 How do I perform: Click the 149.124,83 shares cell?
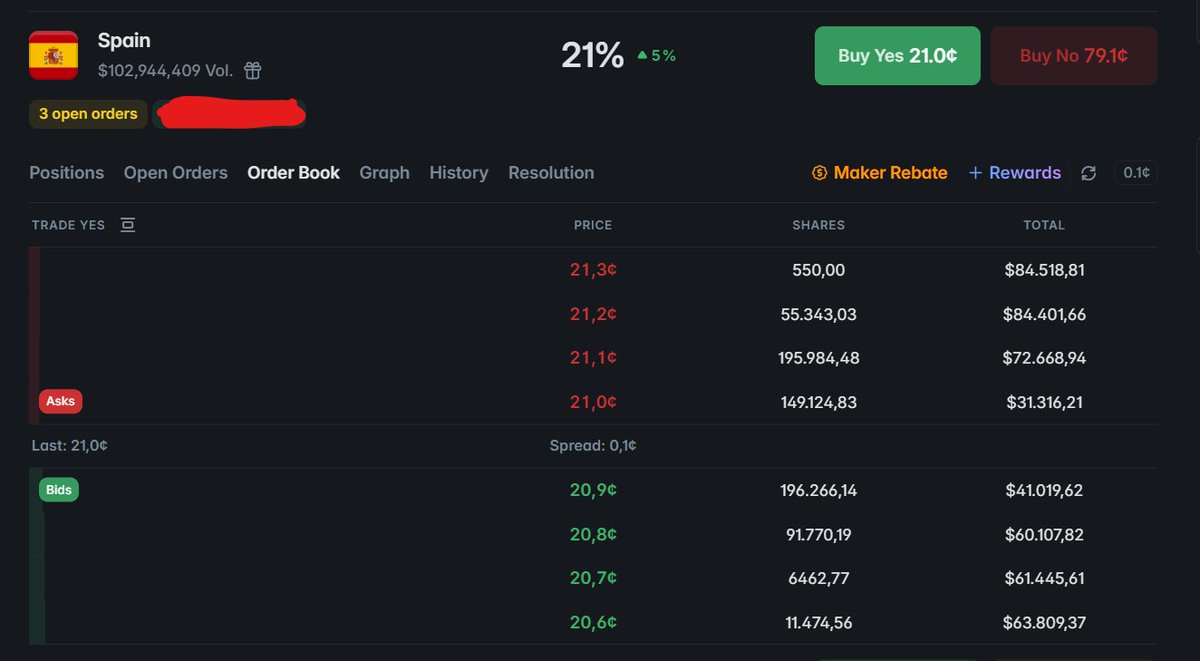(x=819, y=402)
